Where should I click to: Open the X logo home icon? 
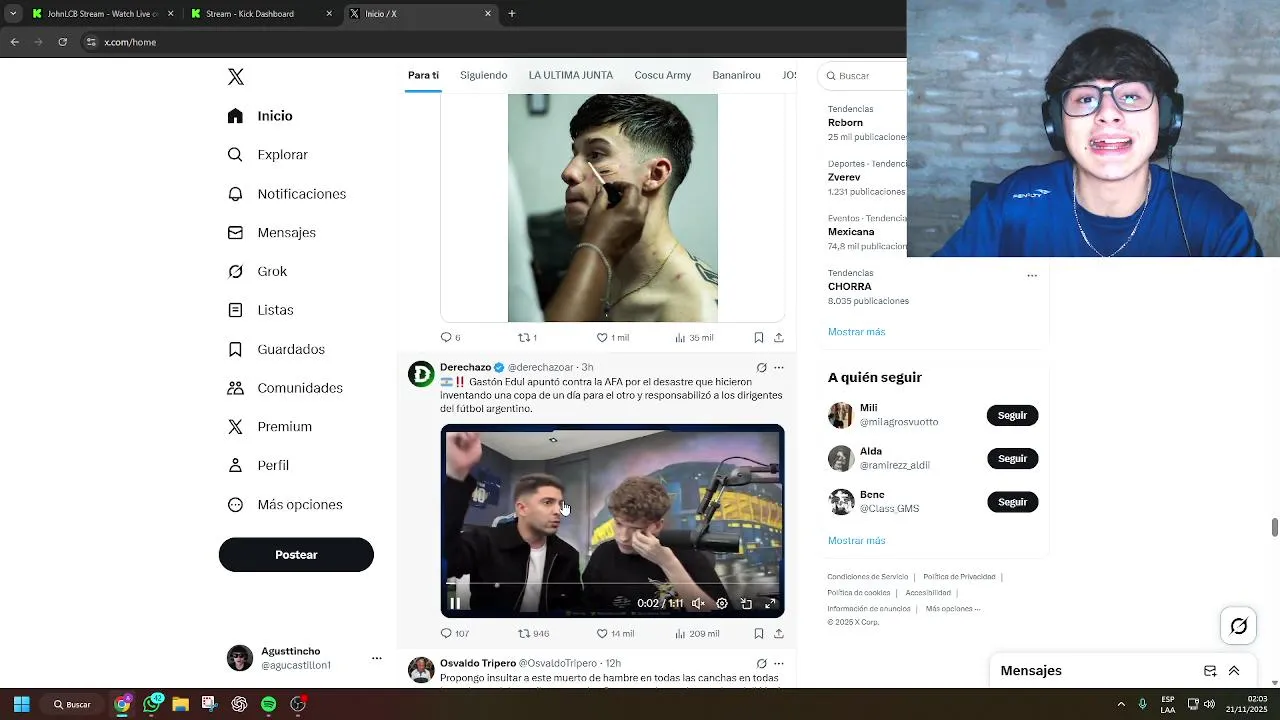tap(236, 77)
